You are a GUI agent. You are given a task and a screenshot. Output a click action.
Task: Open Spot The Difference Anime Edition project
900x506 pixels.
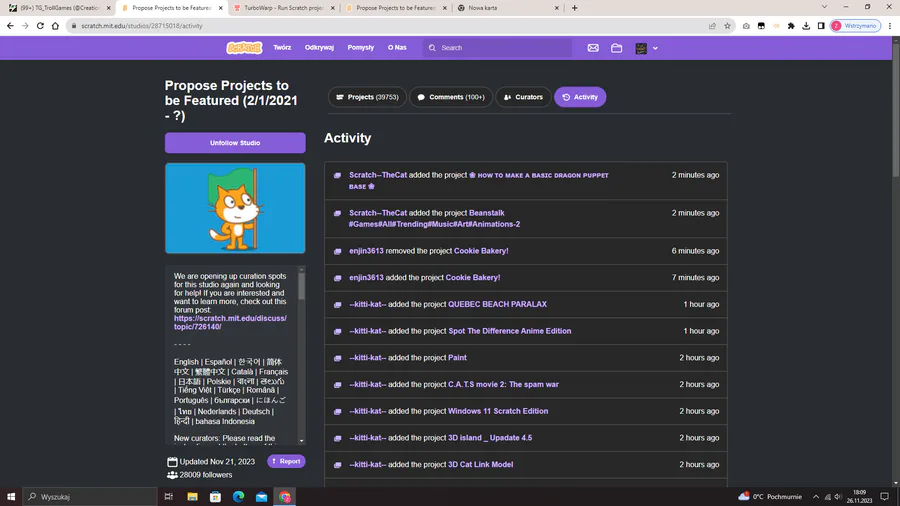tap(510, 331)
